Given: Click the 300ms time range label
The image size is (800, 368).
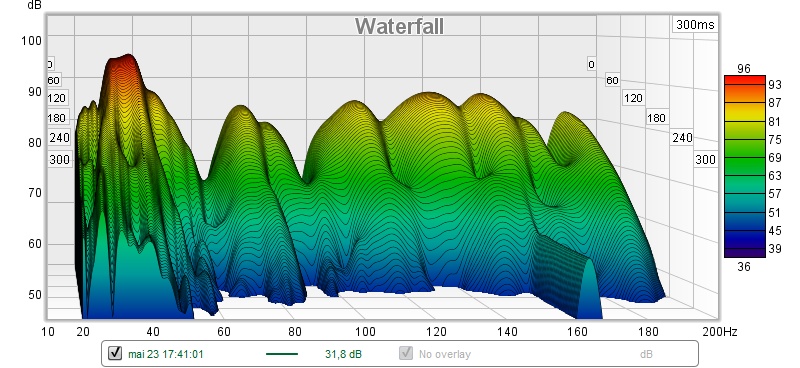Looking at the screenshot, I should click(695, 24).
